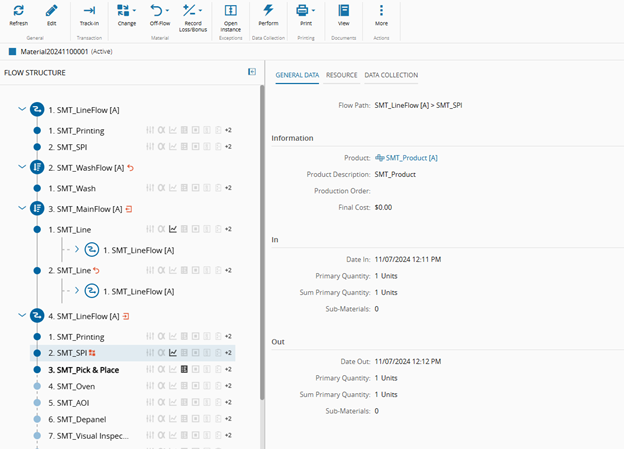Viewport: 624px width, 449px height.
Task: Open the Change dropdown in toolbar
Action: point(127,10)
